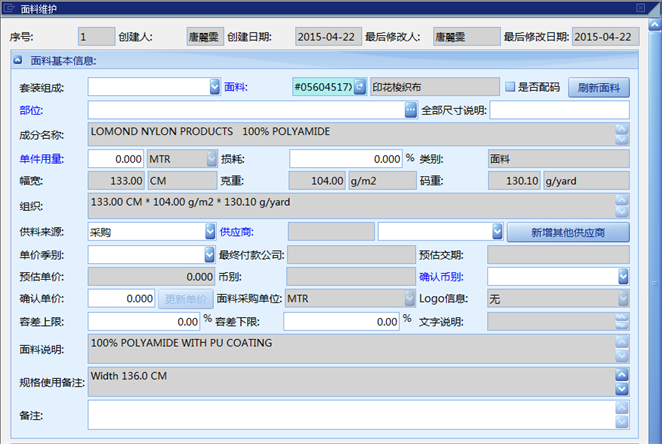Toggle the 是否配码 checkbox

point(510,87)
